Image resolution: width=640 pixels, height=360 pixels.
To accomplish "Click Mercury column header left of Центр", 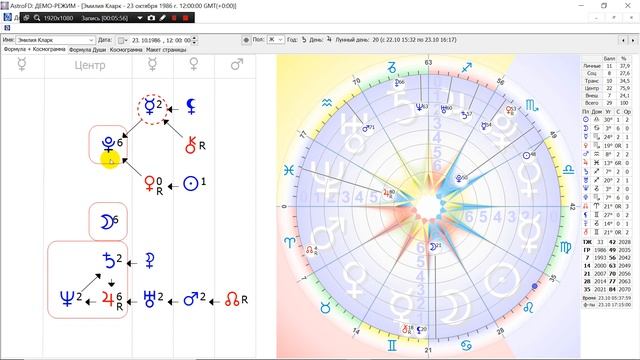I will pyautogui.click(x=22, y=64).
